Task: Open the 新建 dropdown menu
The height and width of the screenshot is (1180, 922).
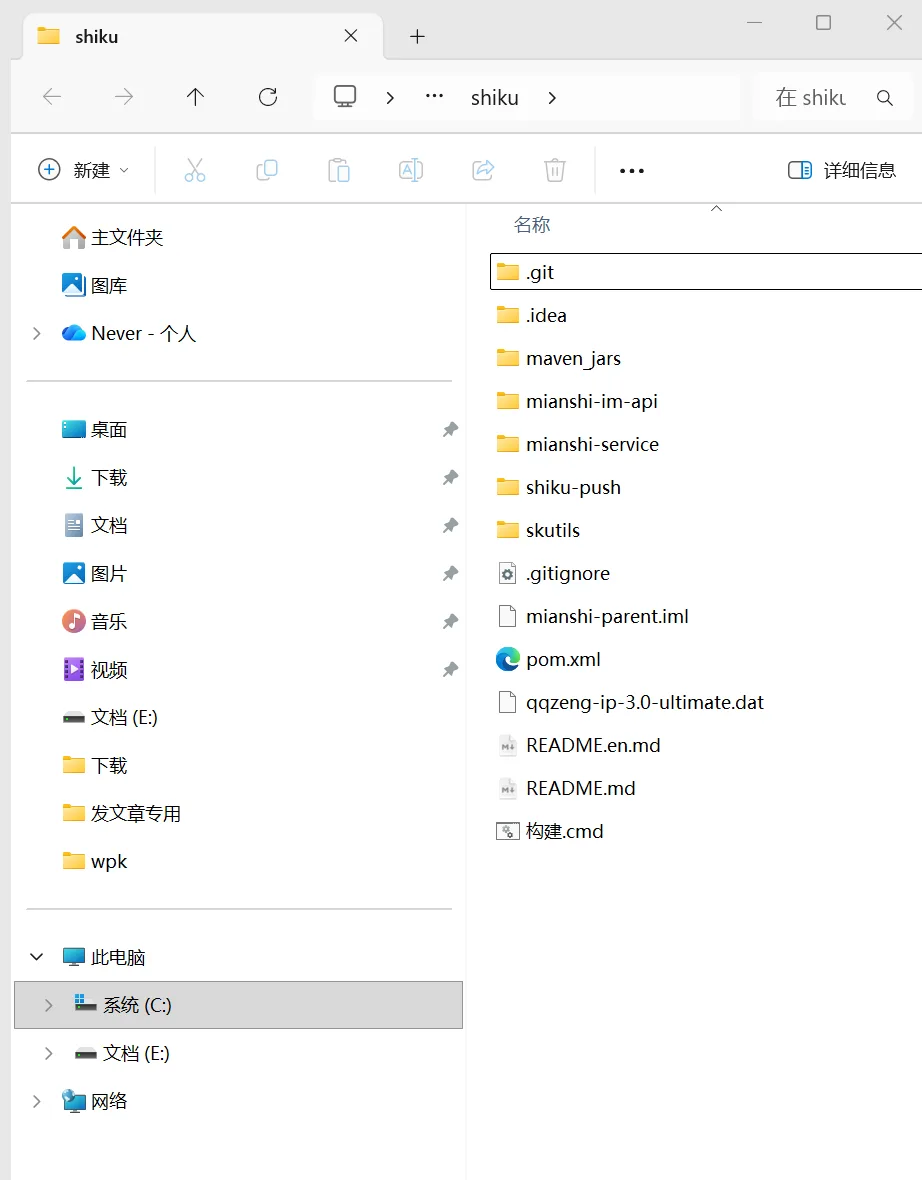Action: [84, 170]
